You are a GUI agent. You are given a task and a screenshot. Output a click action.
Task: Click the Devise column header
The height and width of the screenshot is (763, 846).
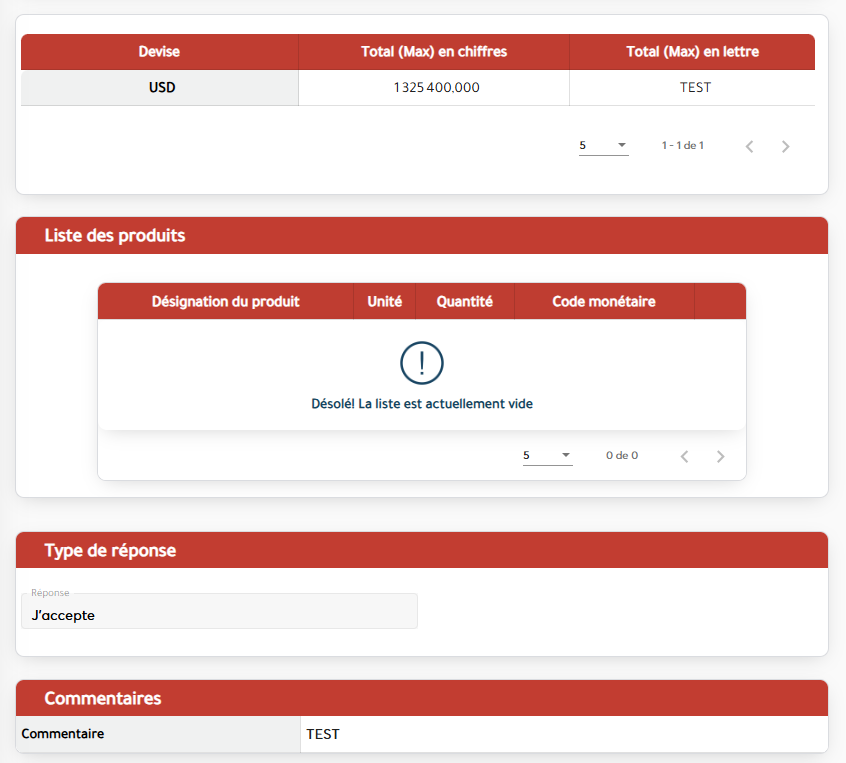tap(159, 52)
